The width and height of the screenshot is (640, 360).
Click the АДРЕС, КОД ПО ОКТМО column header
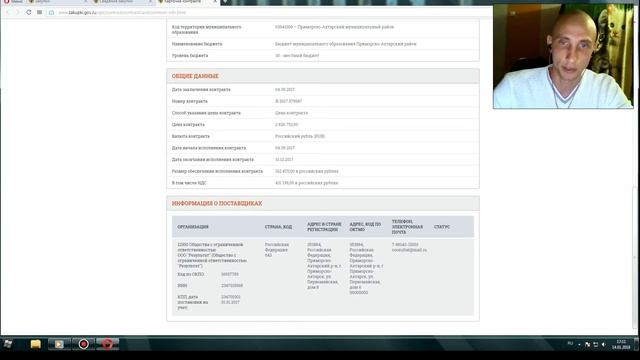[x=365, y=227]
